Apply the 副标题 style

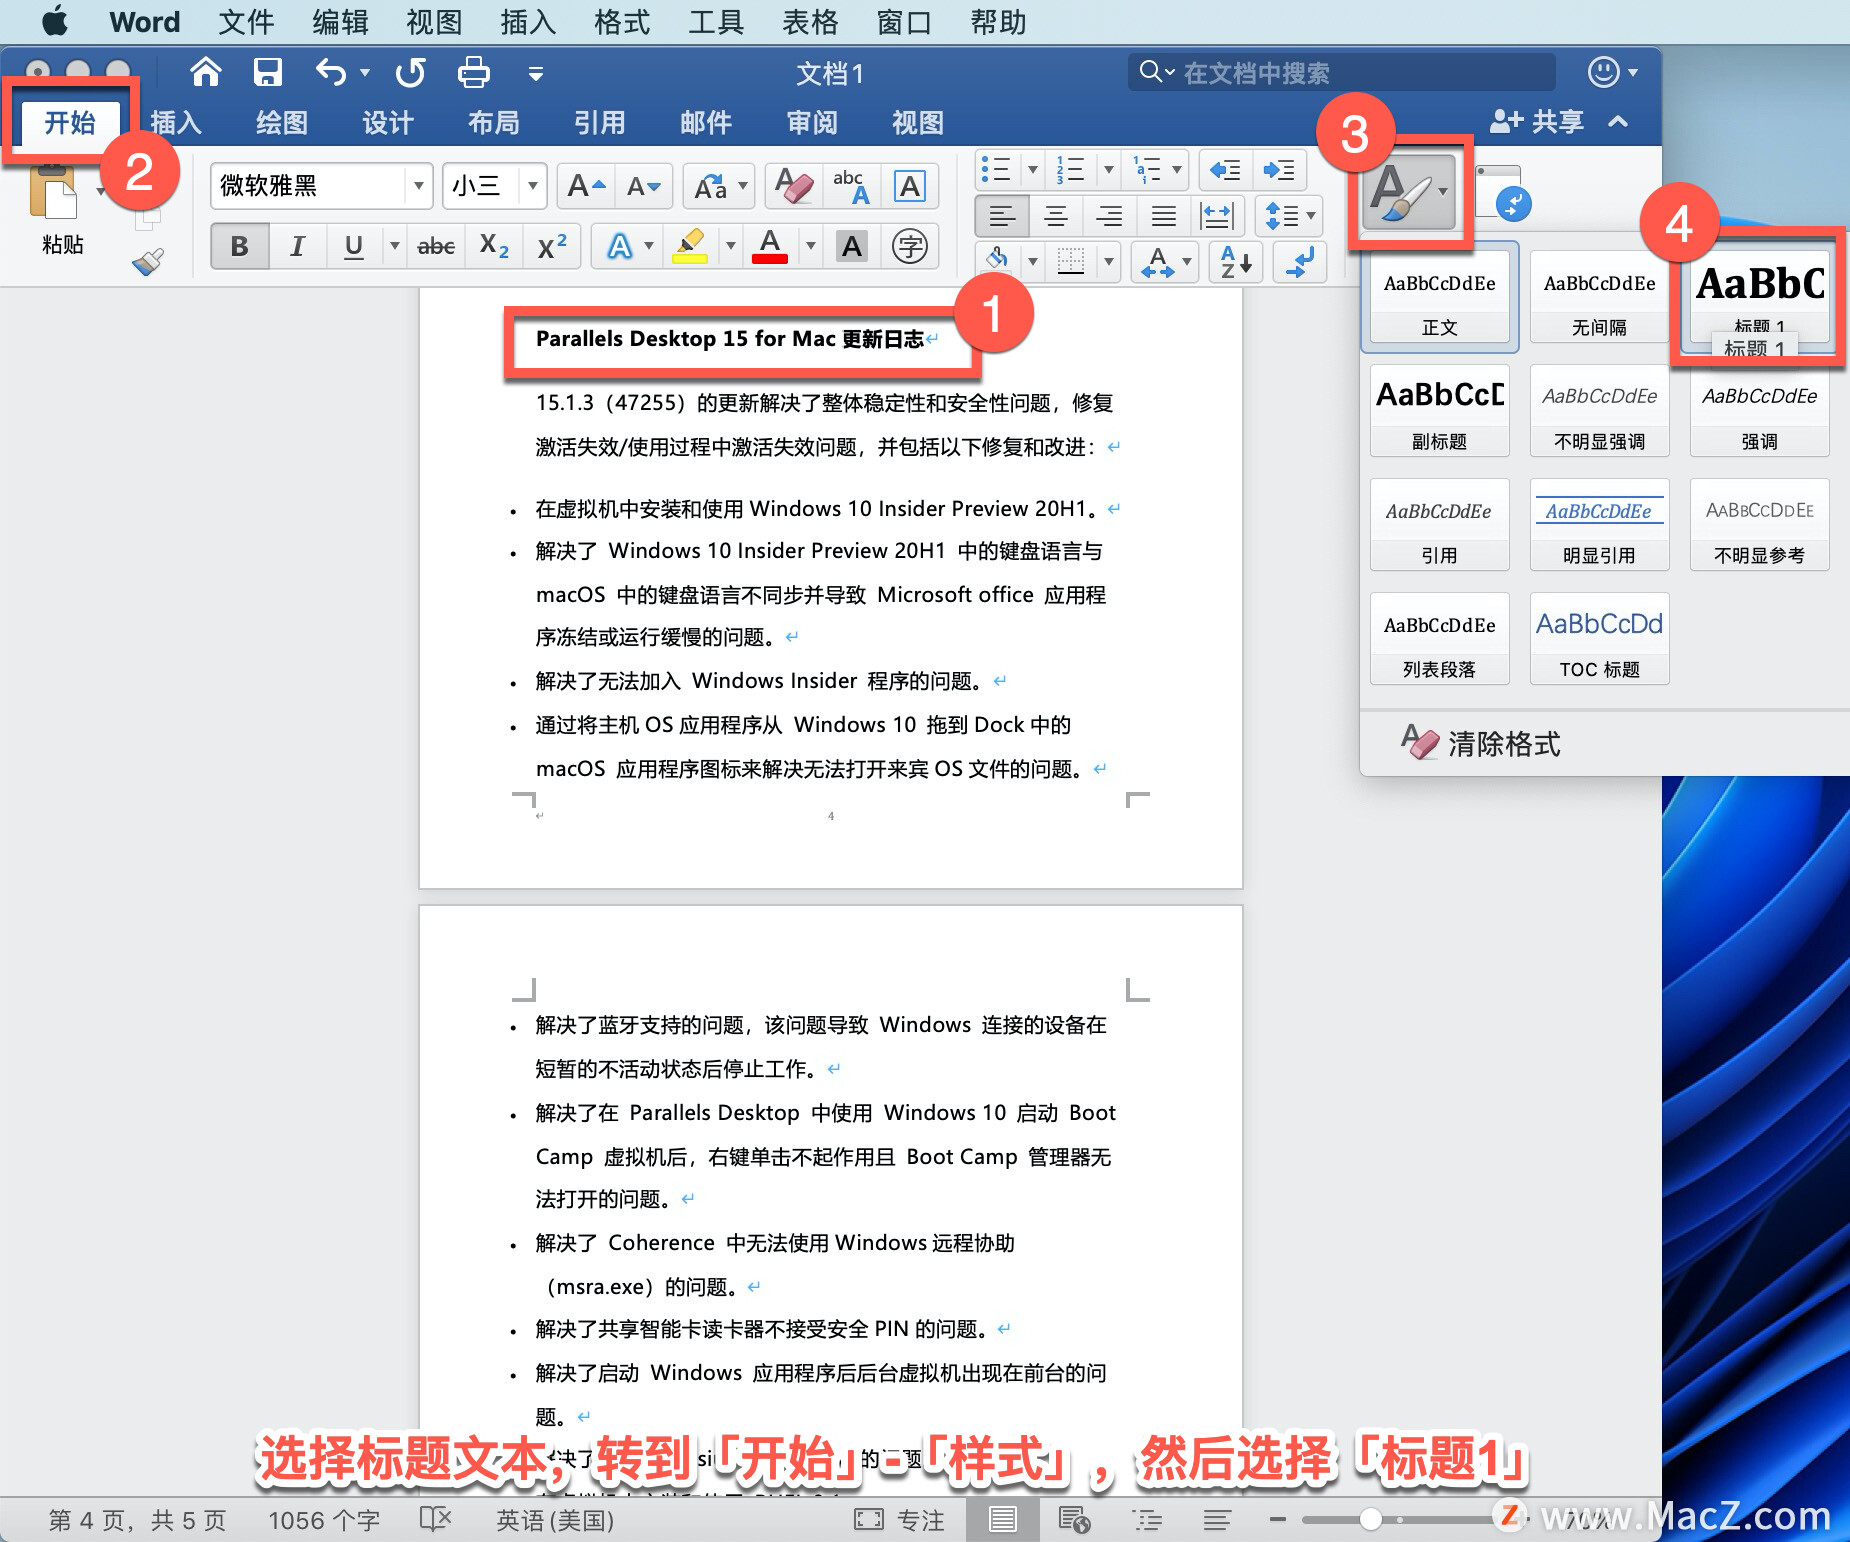click(1439, 412)
